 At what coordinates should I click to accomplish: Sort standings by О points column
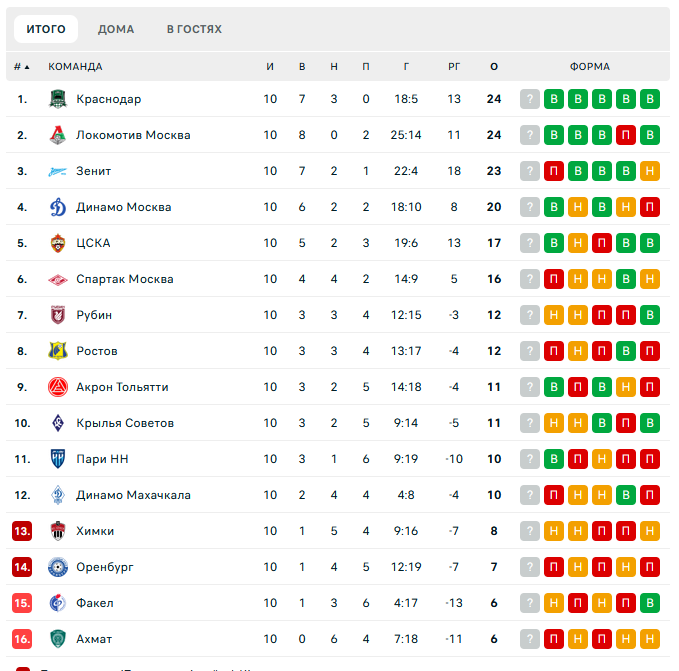(x=494, y=67)
